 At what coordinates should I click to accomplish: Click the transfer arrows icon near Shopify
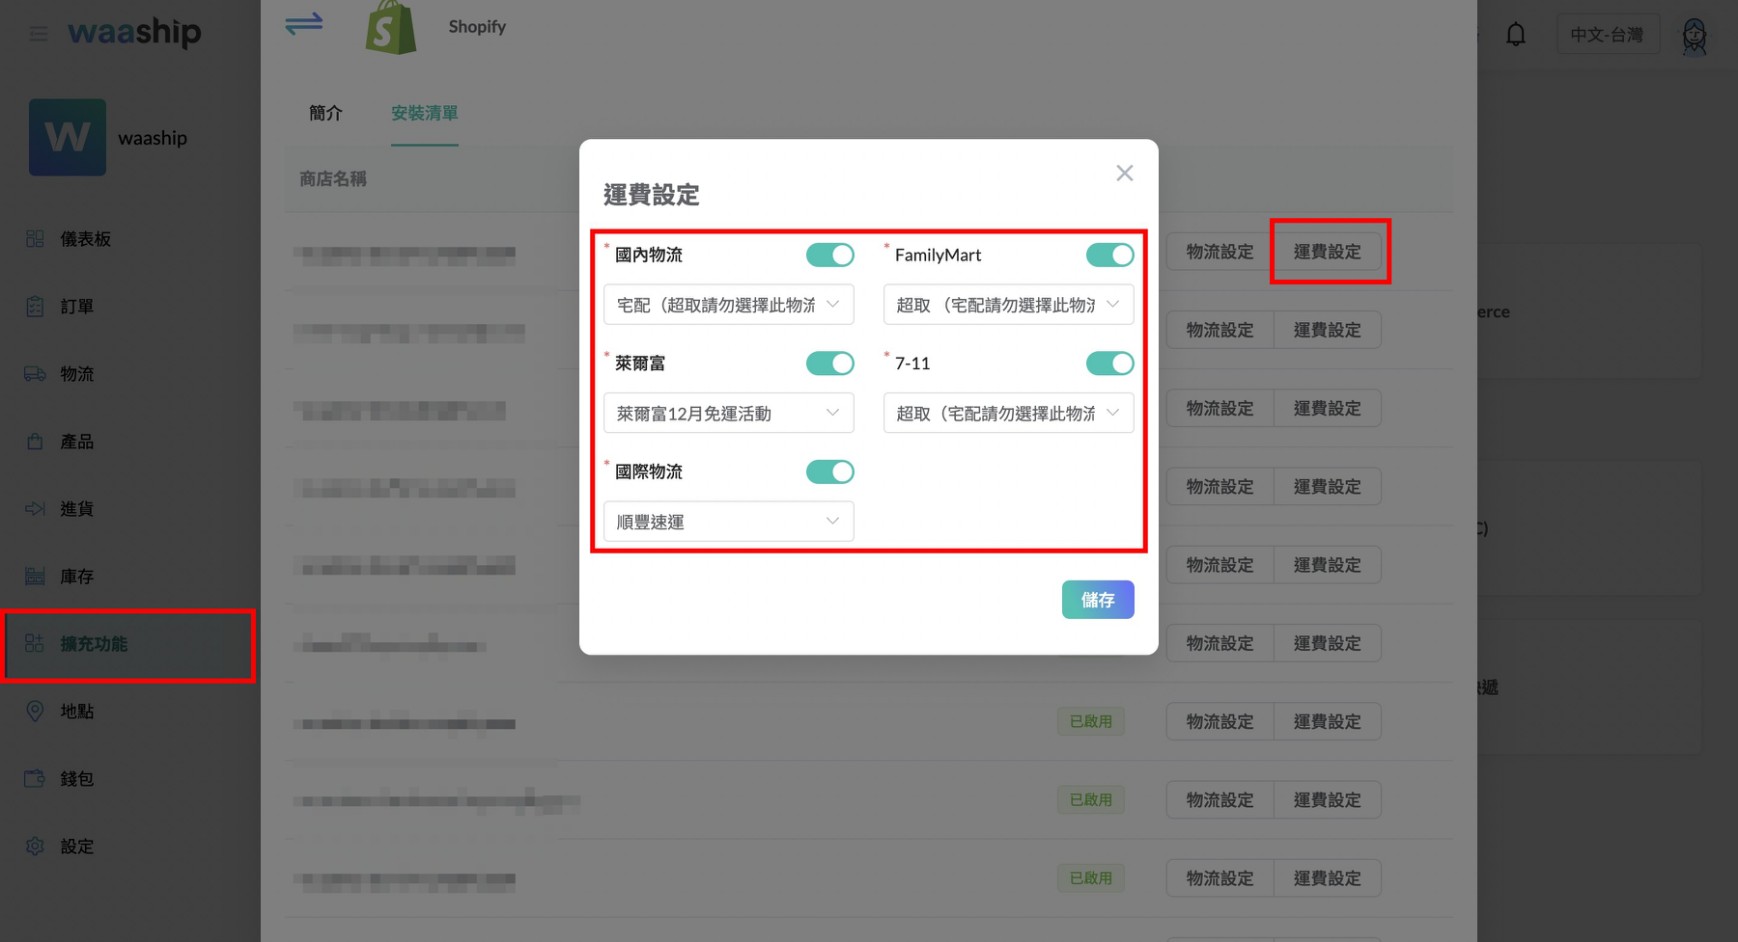coord(304,24)
